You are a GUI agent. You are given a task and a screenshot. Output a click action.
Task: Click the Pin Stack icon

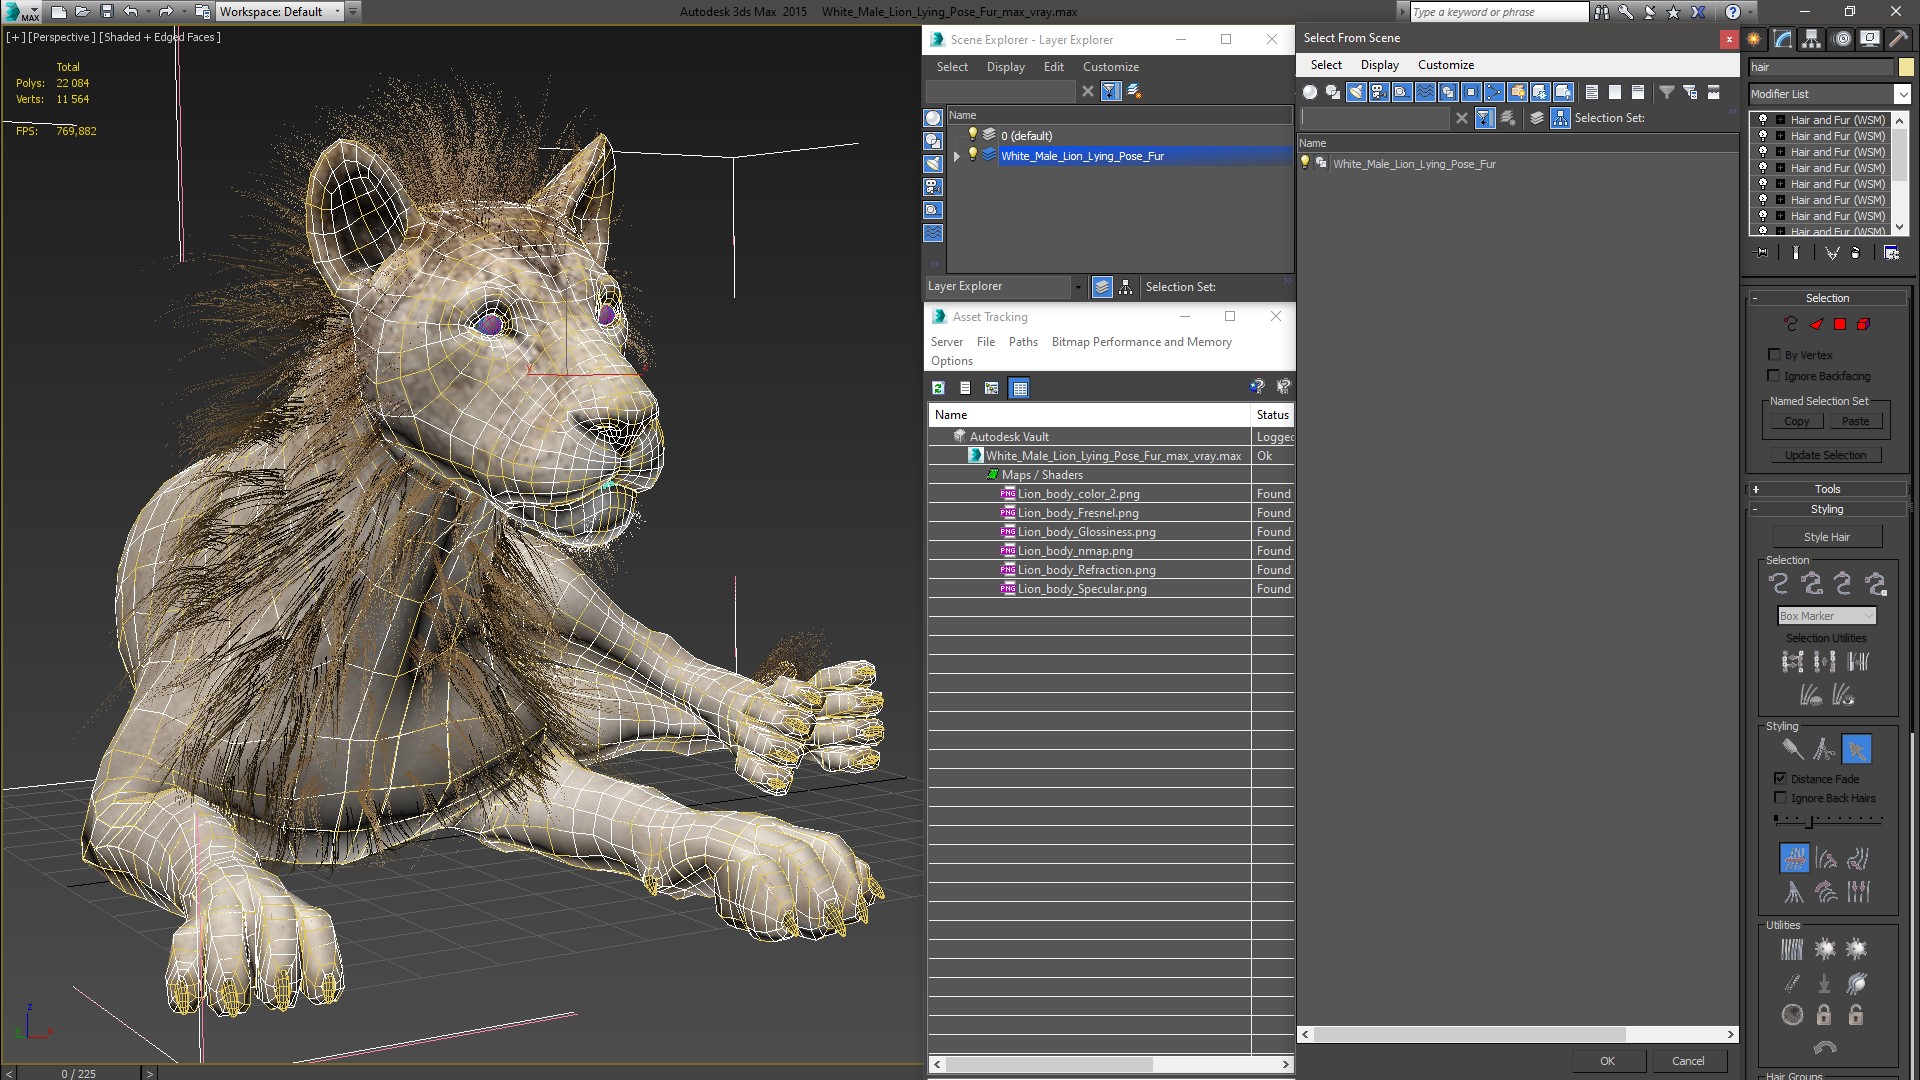point(1762,253)
